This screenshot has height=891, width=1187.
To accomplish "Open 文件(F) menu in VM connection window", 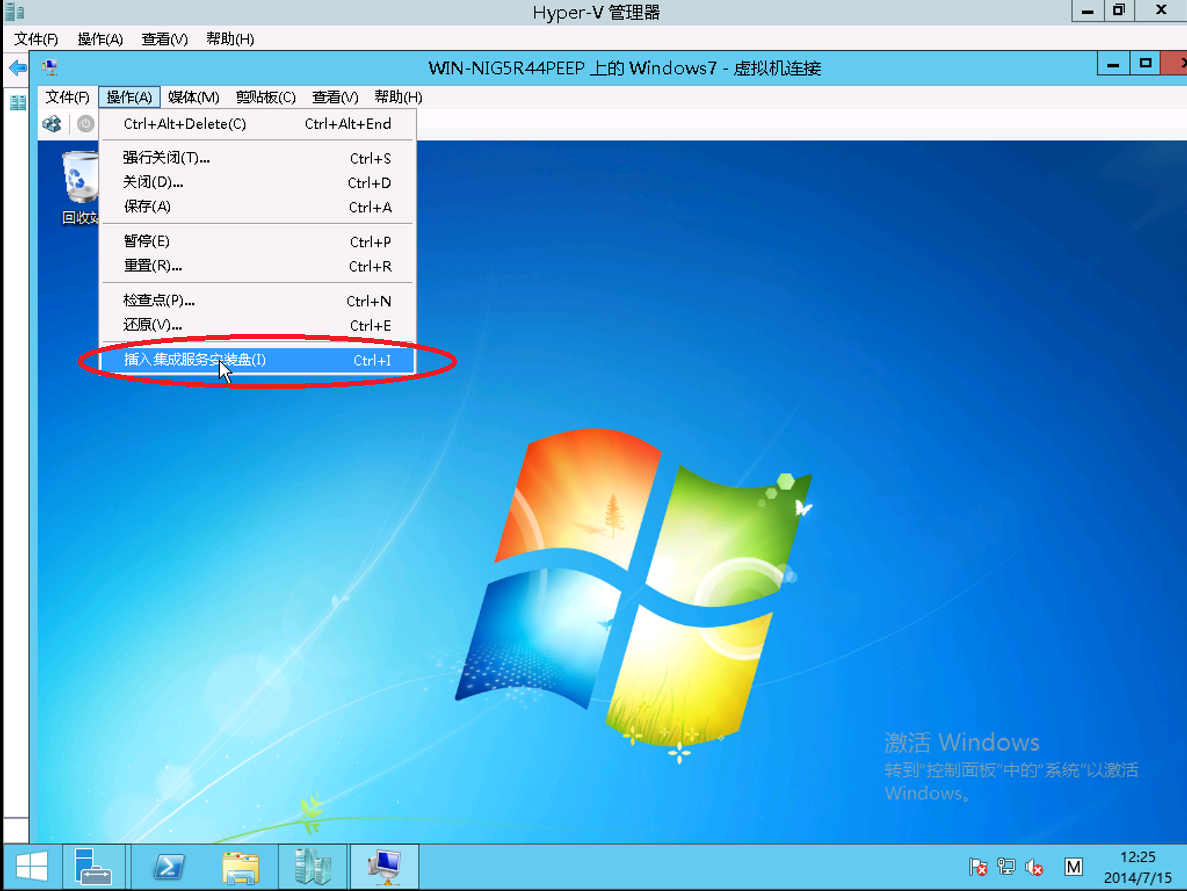I will point(67,97).
